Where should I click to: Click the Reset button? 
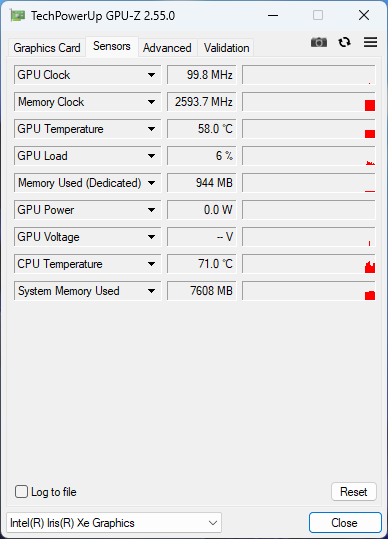click(354, 492)
